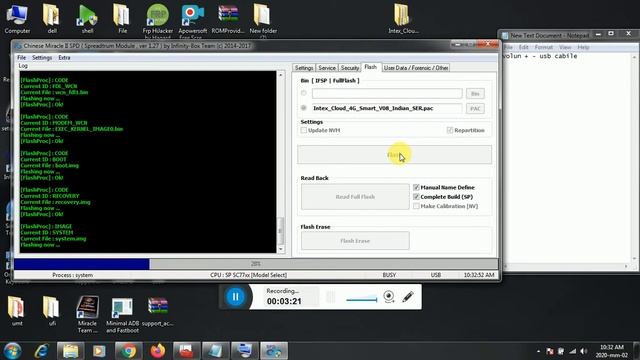This screenshot has width=640, height=360.
Task: Open the File menu in Notepad
Action: tap(509, 47)
